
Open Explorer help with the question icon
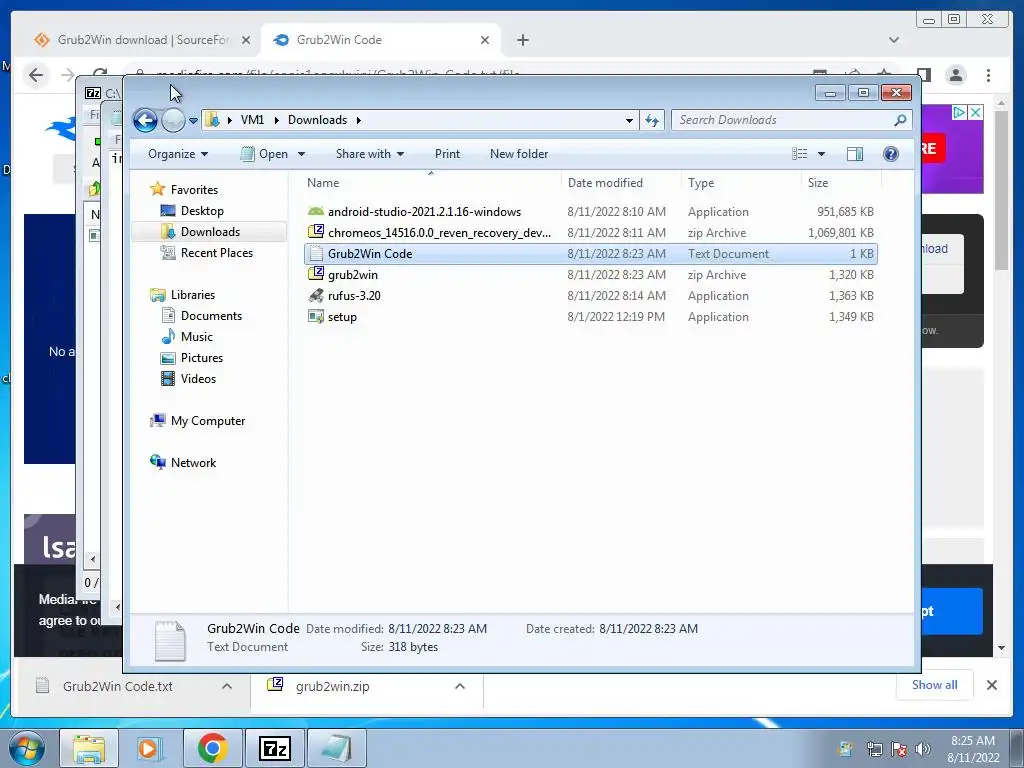tap(891, 154)
